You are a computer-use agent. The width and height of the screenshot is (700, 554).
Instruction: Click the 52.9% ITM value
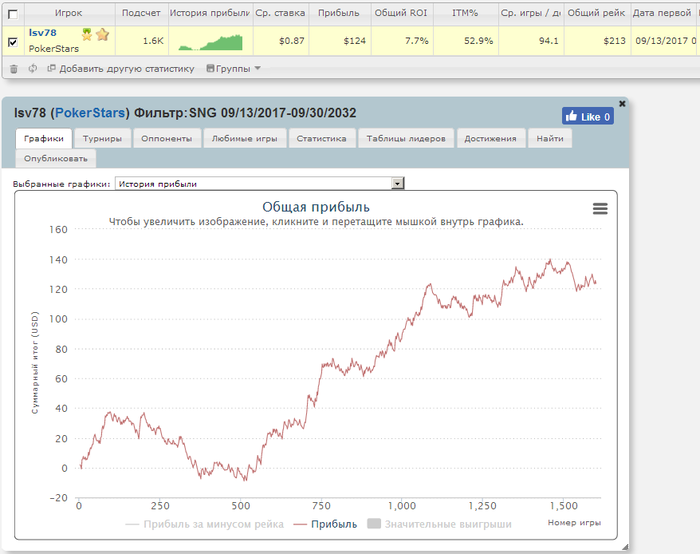478,41
